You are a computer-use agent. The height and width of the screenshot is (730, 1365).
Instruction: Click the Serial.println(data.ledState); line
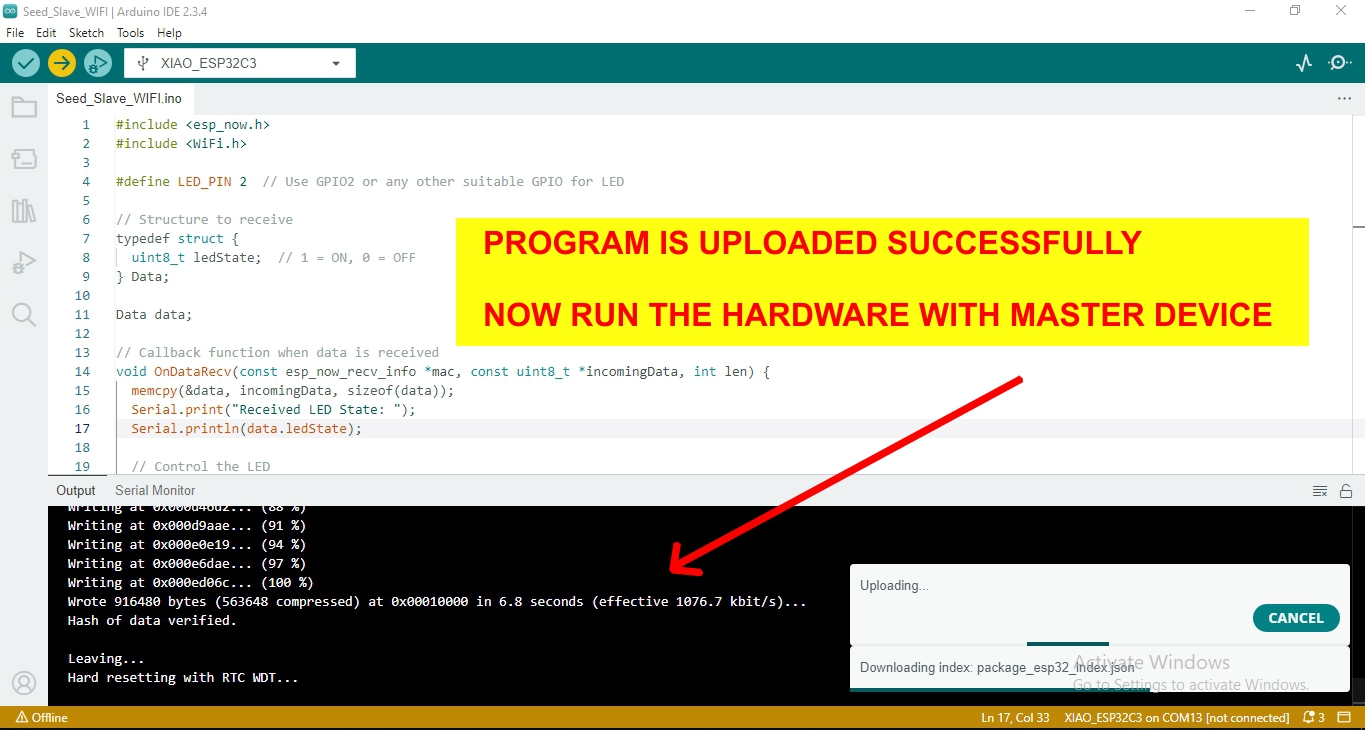pyautogui.click(x=246, y=428)
